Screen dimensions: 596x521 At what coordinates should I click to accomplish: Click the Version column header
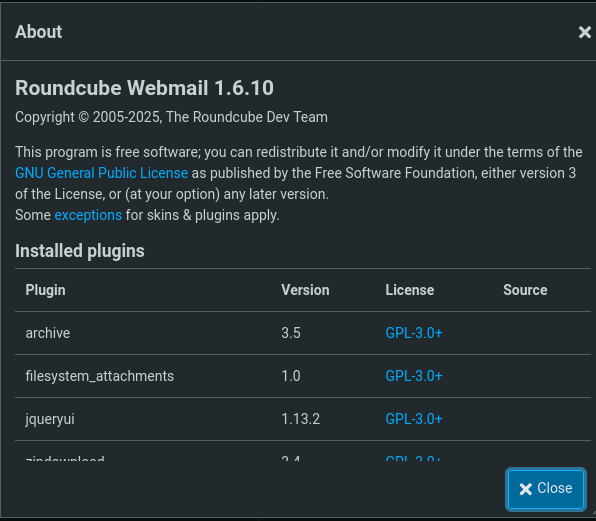pyautogui.click(x=305, y=290)
